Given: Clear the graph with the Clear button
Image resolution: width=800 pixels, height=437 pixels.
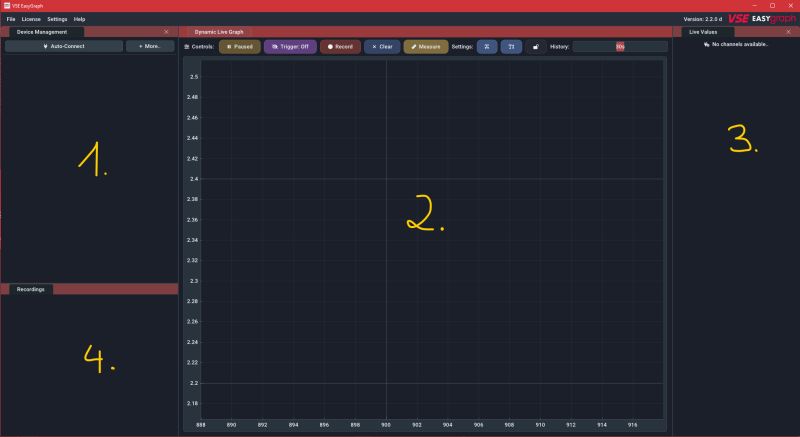Looking at the screenshot, I should point(382,46).
